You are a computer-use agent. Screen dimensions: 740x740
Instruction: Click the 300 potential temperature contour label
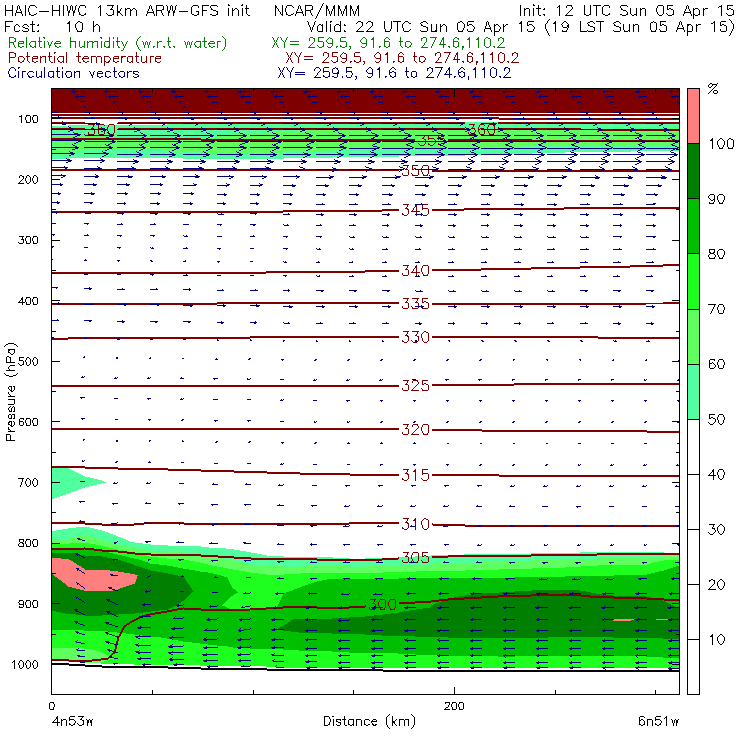click(382, 604)
